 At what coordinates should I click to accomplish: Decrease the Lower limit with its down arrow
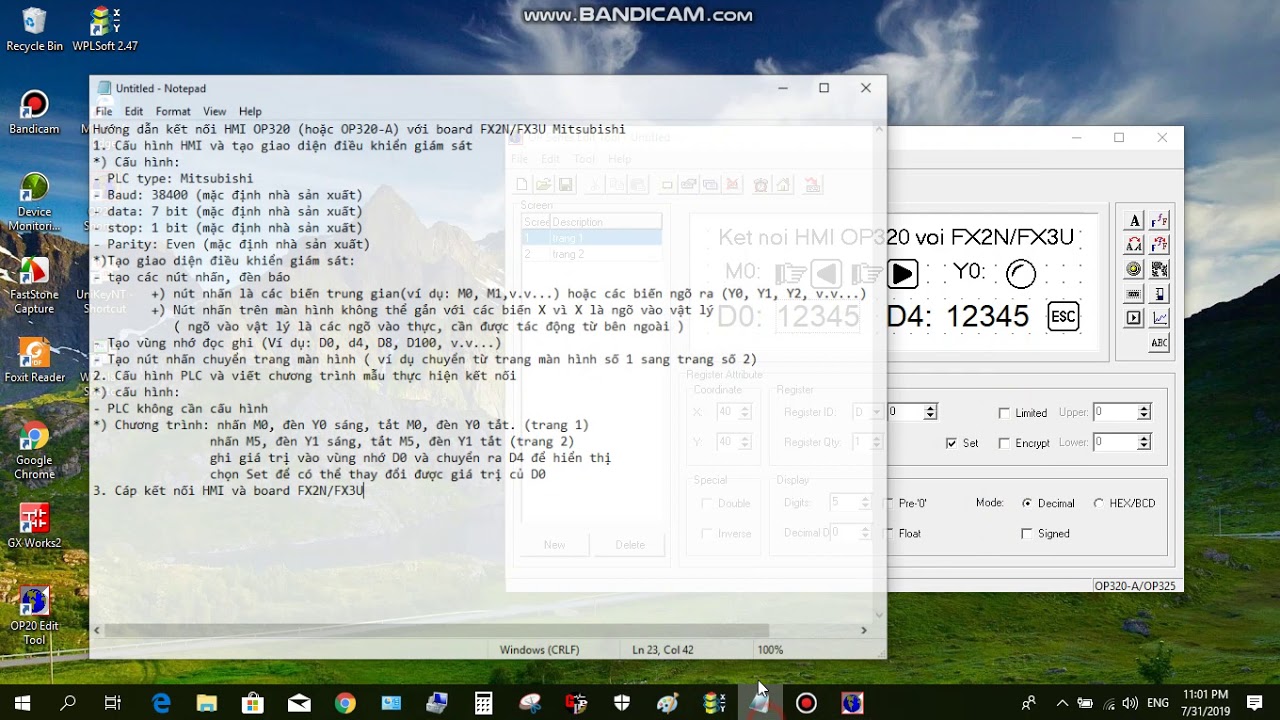point(1144,446)
